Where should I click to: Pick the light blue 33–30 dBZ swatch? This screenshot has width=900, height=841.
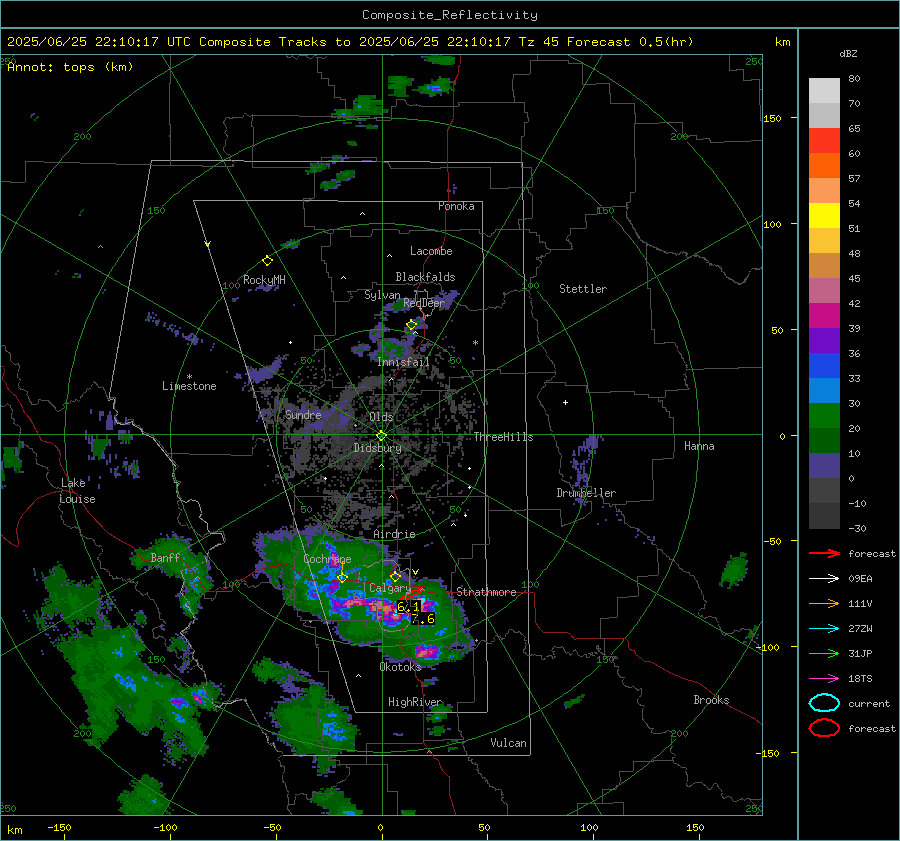824,391
